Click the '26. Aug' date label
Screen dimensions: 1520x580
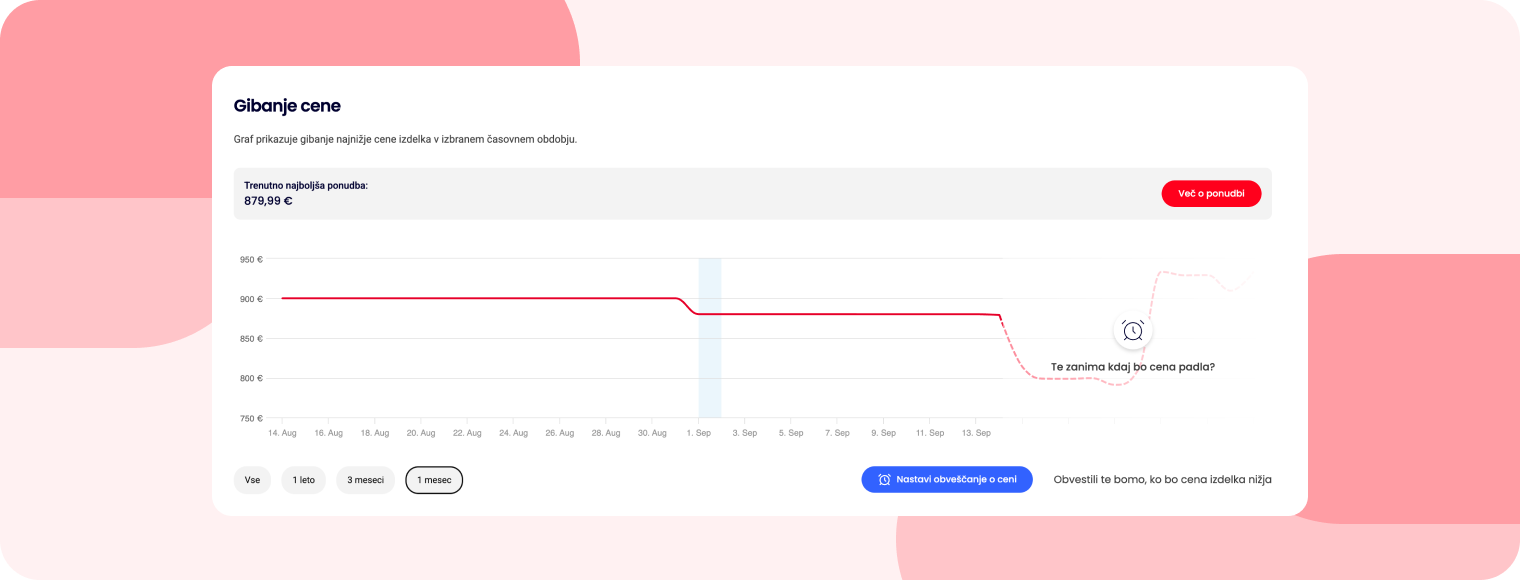(559, 433)
